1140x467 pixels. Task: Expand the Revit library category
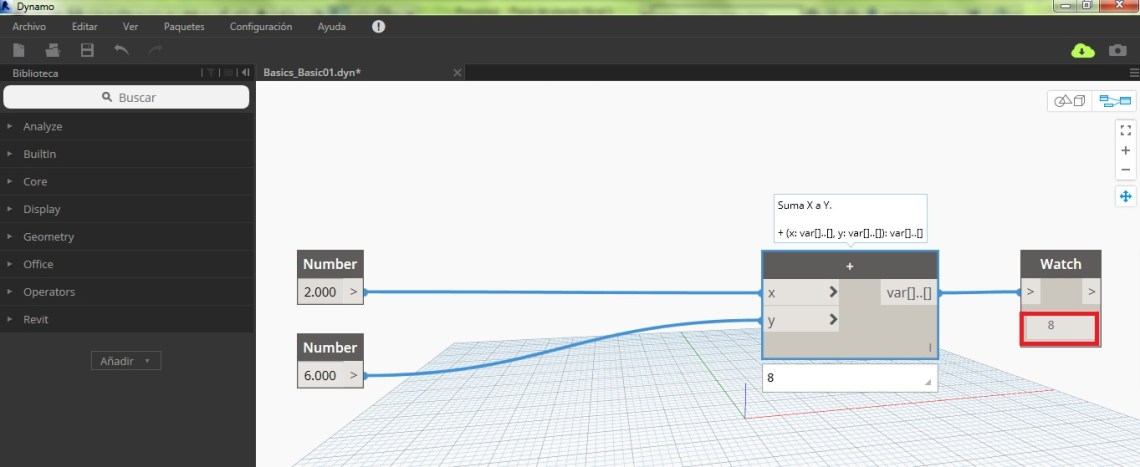click(x=36, y=319)
